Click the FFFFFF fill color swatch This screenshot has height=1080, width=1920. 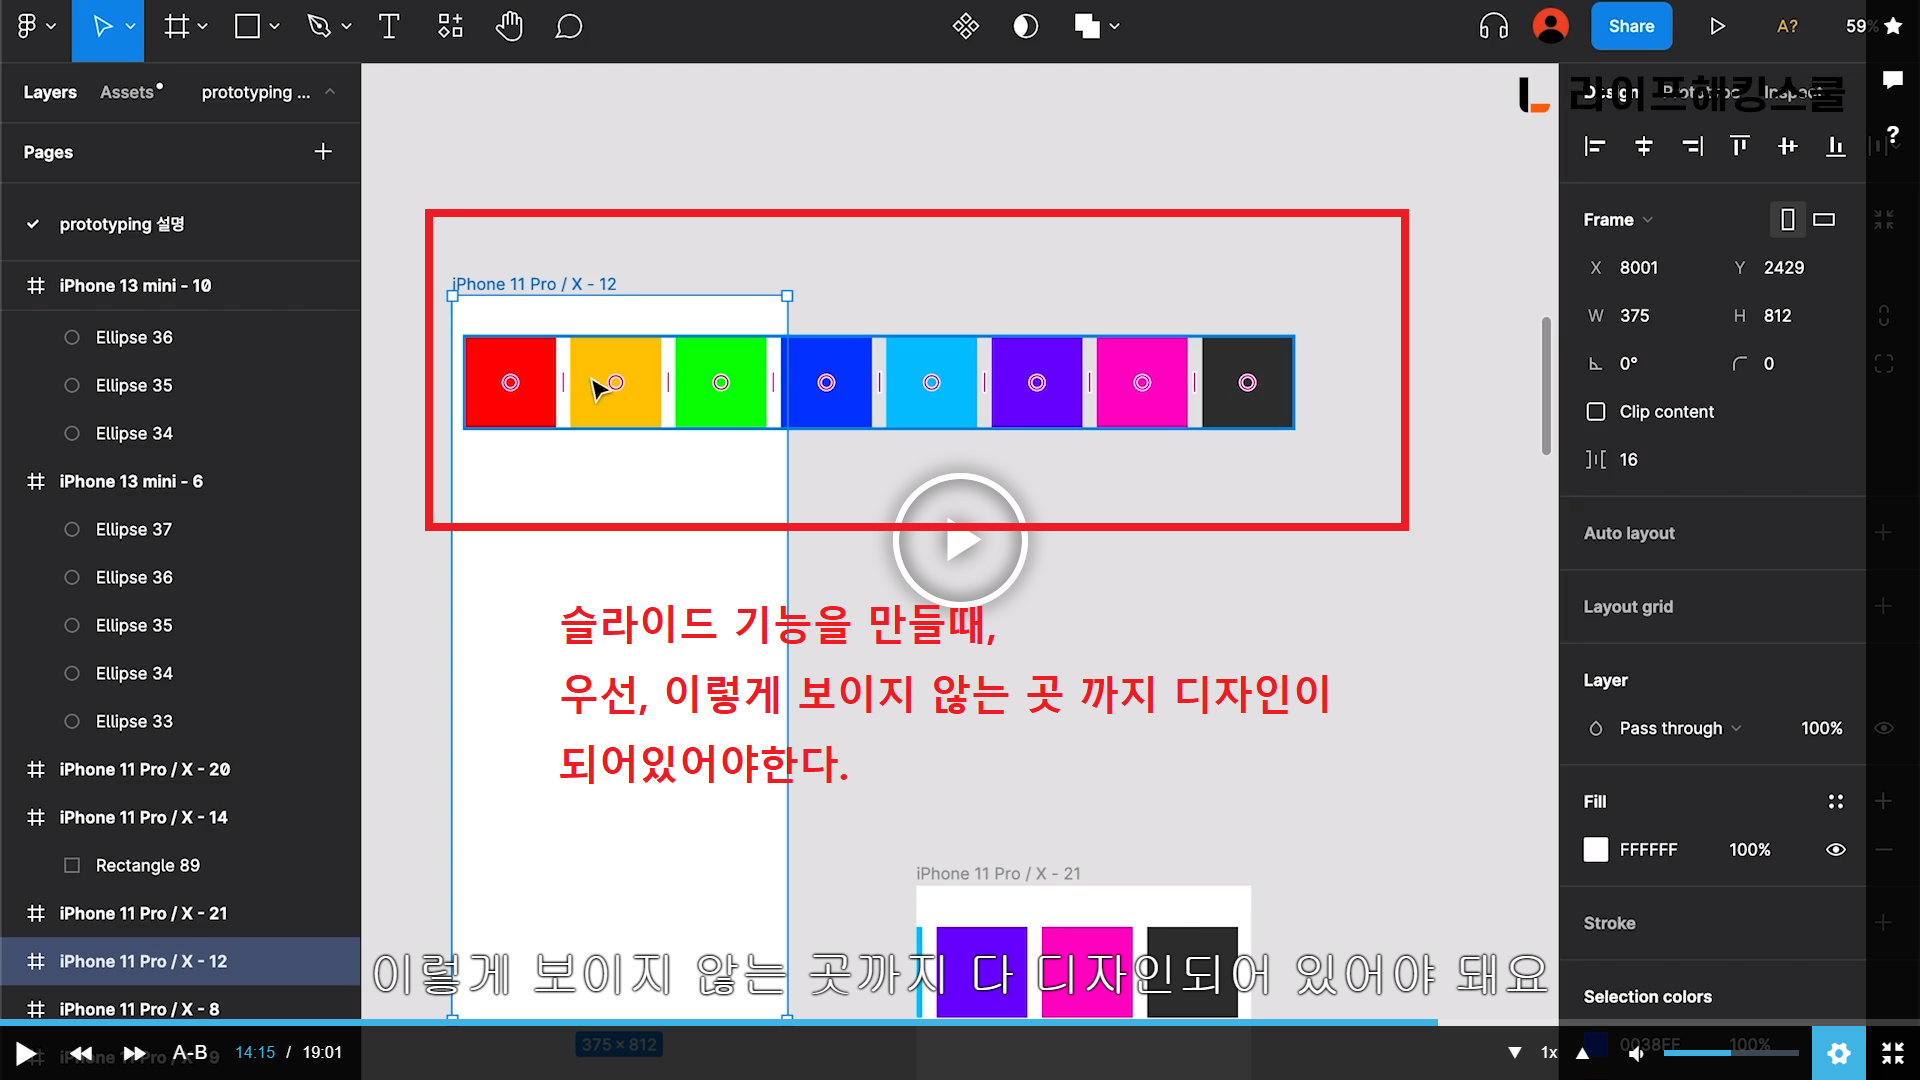pos(1596,850)
